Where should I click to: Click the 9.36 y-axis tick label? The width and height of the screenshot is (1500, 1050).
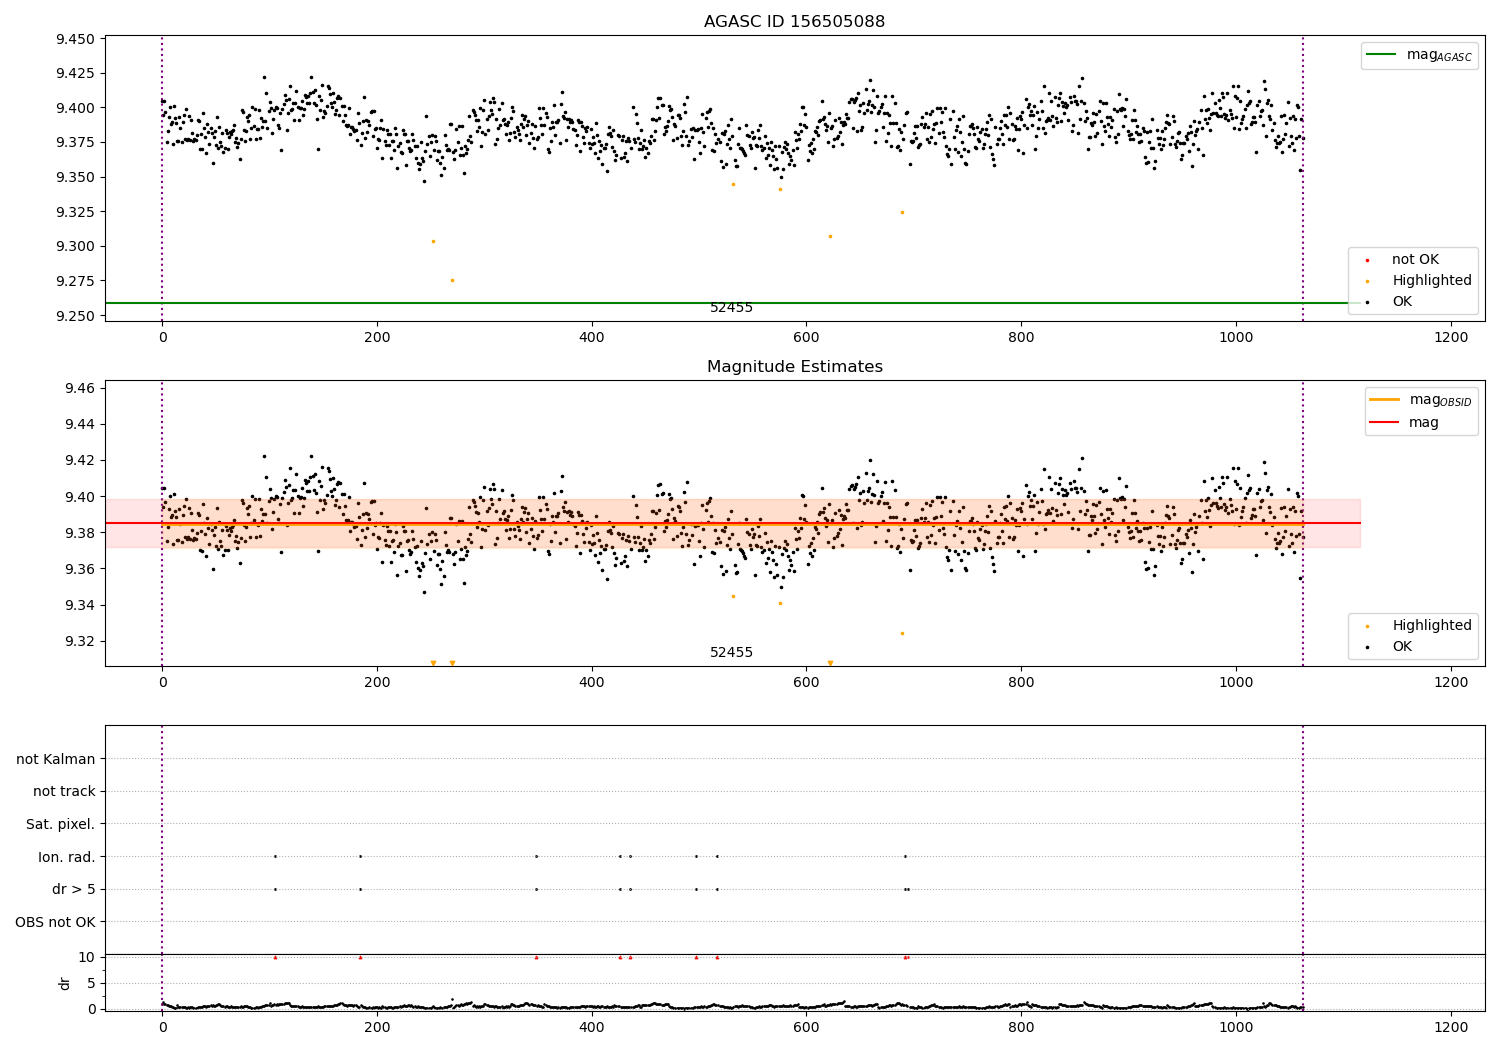79,570
